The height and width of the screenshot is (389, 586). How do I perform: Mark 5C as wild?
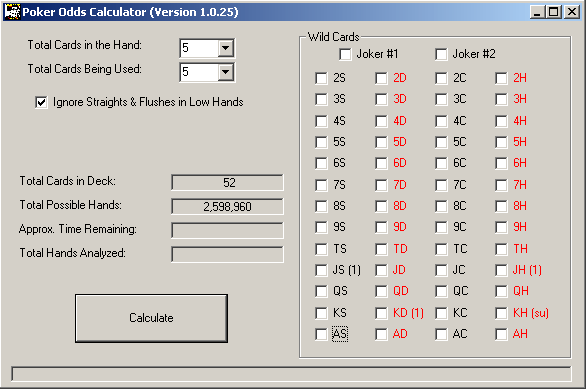441,142
